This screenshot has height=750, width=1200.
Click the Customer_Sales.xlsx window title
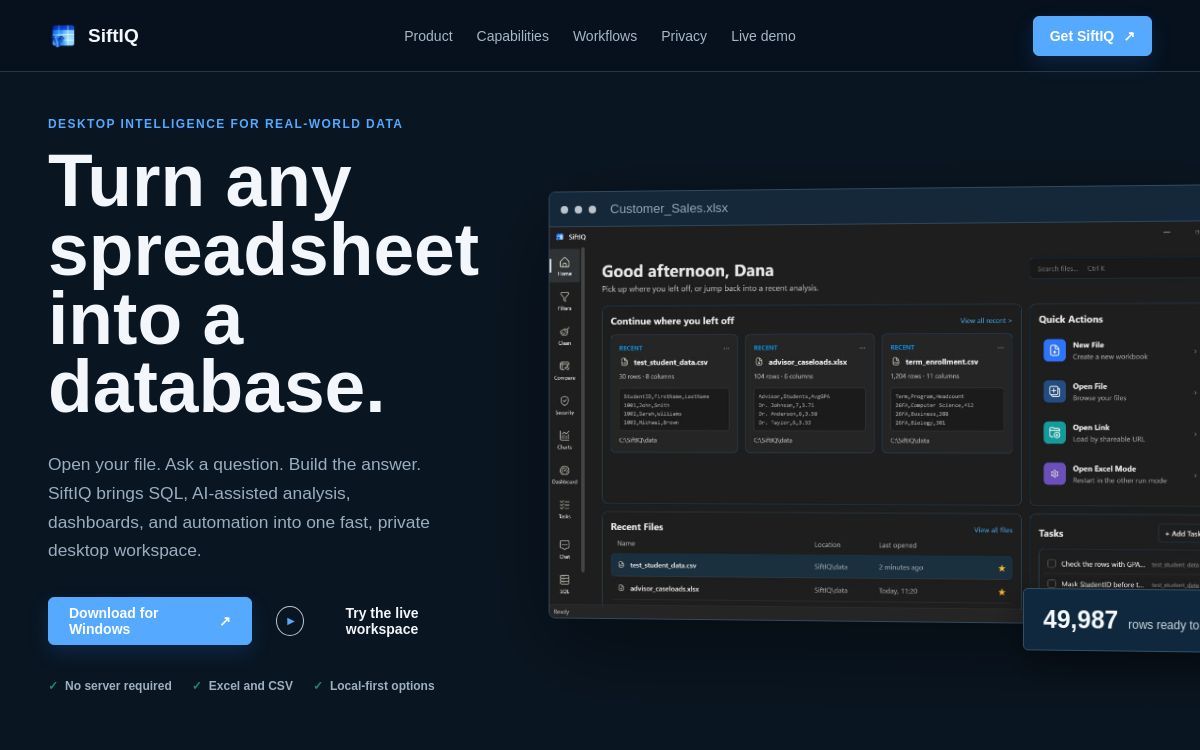(669, 208)
